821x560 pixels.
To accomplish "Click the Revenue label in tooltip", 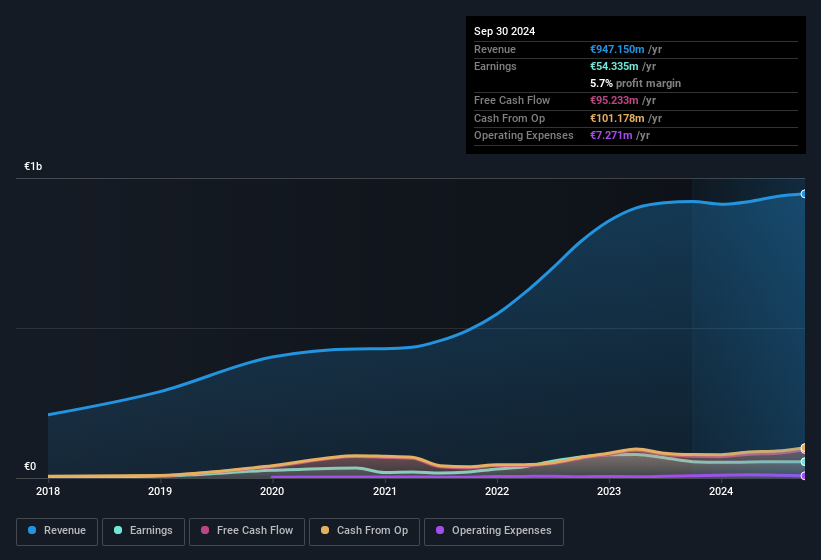I will pyautogui.click(x=495, y=49).
